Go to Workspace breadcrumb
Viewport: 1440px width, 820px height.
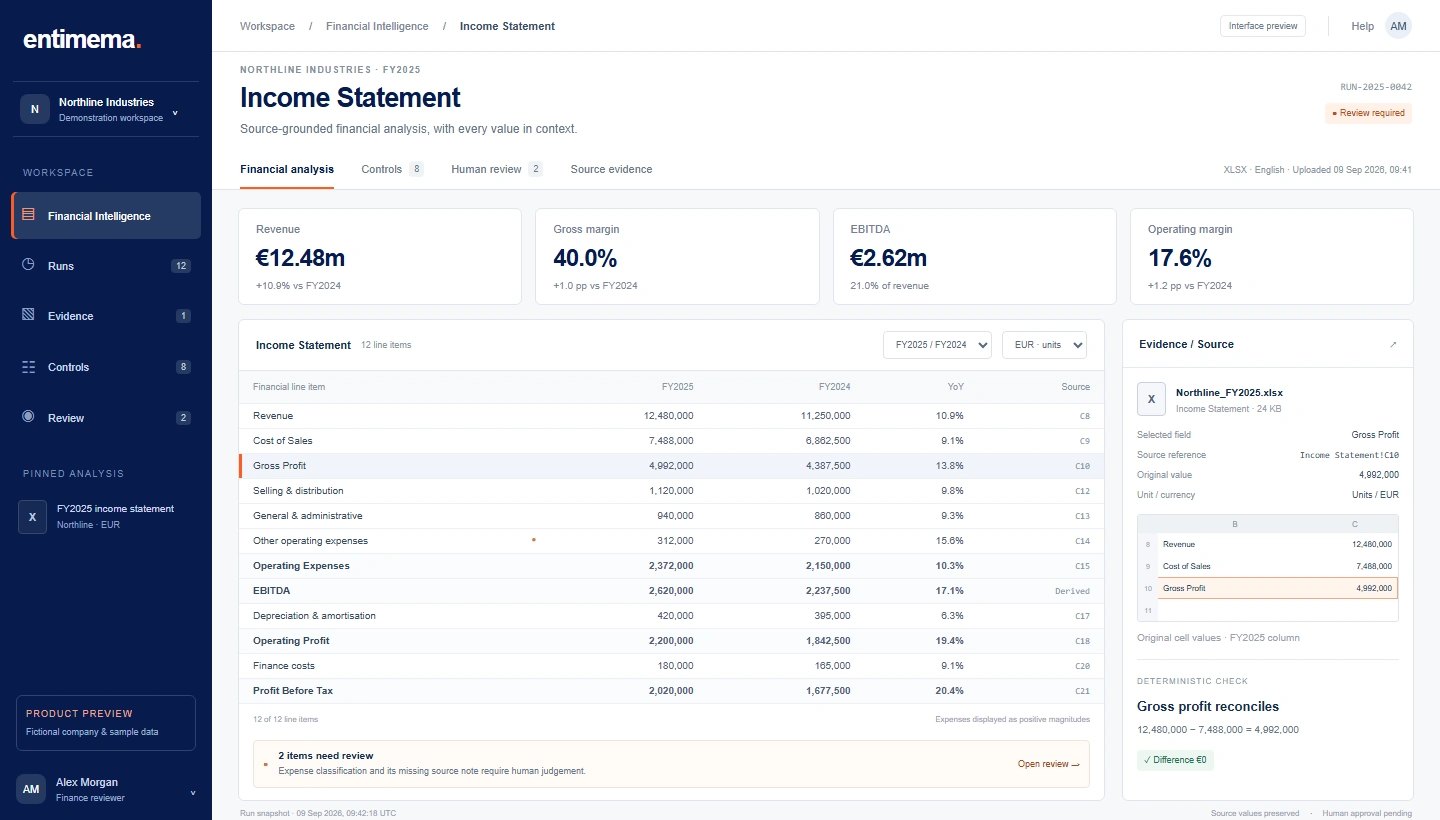pyautogui.click(x=267, y=26)
